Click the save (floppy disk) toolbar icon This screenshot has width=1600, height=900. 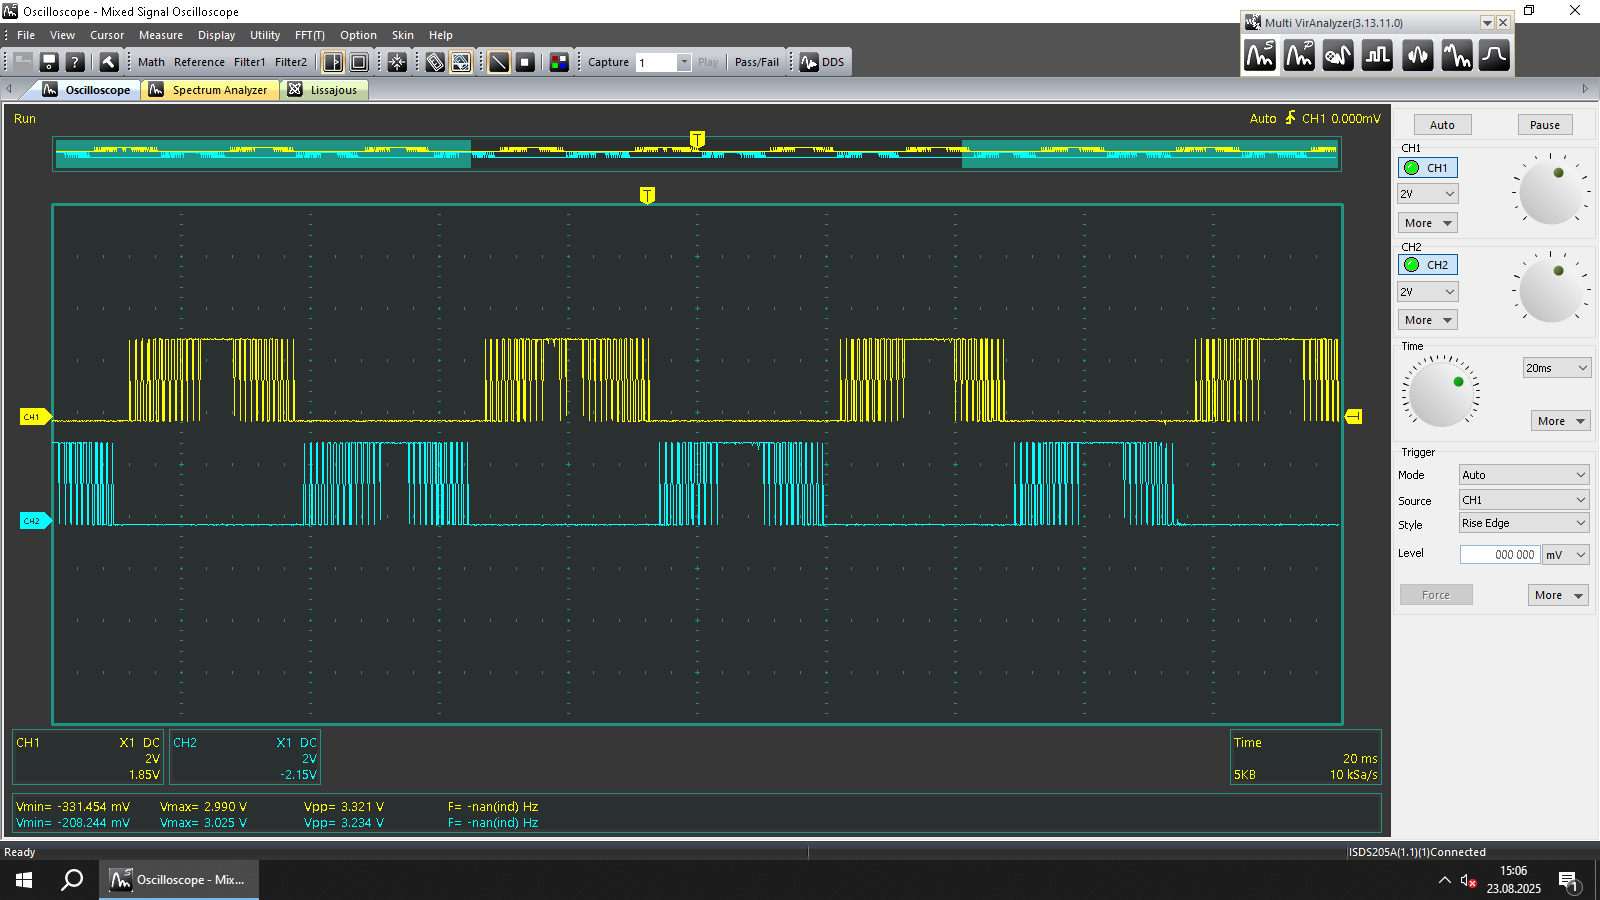click(48, 62)
